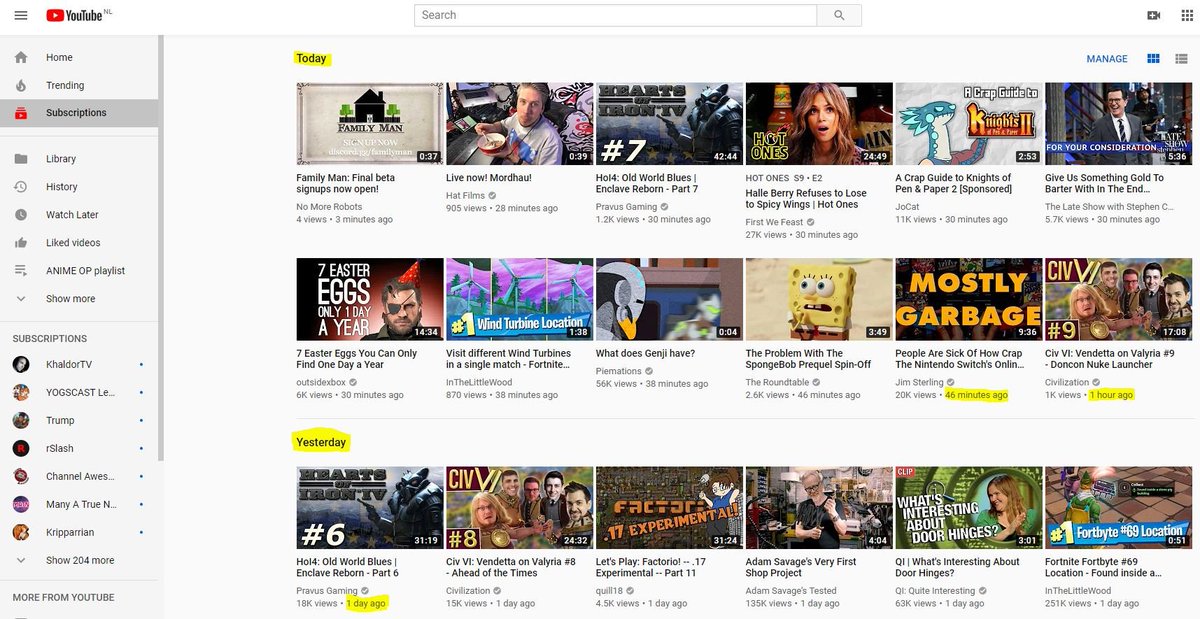Open Civ VI Vendetta #9 thumbnail
Image resolution: width=1200 pixels, height=619 pixels.
pyautogui.click(x=1118, y=299)
